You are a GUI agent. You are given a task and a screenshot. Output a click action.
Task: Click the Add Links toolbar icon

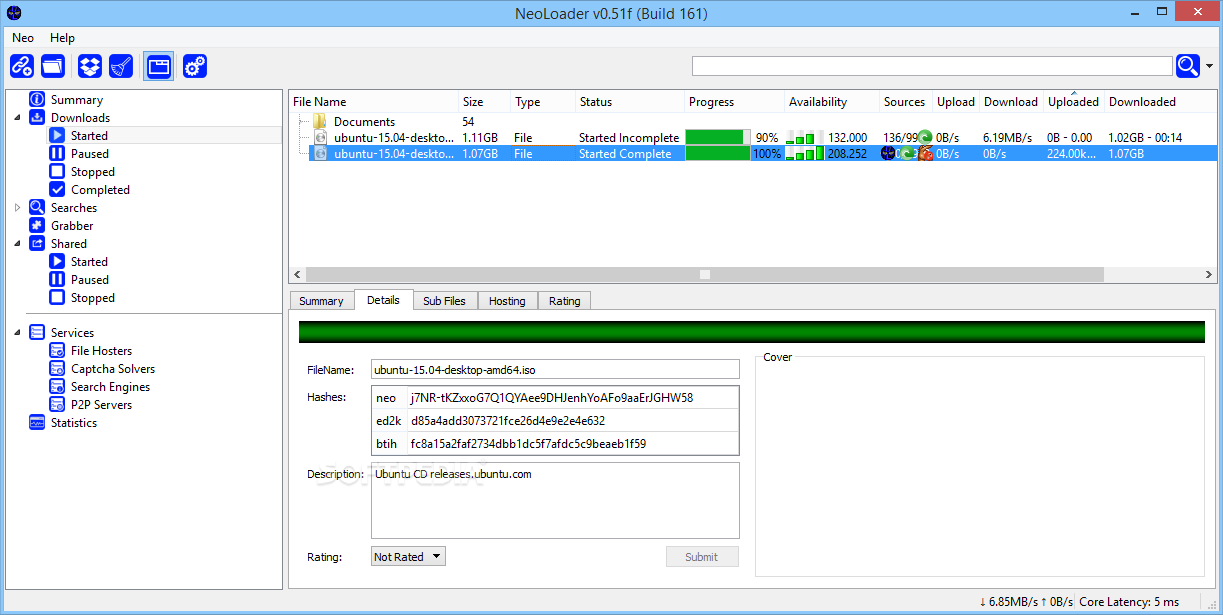tap(22, 66)
